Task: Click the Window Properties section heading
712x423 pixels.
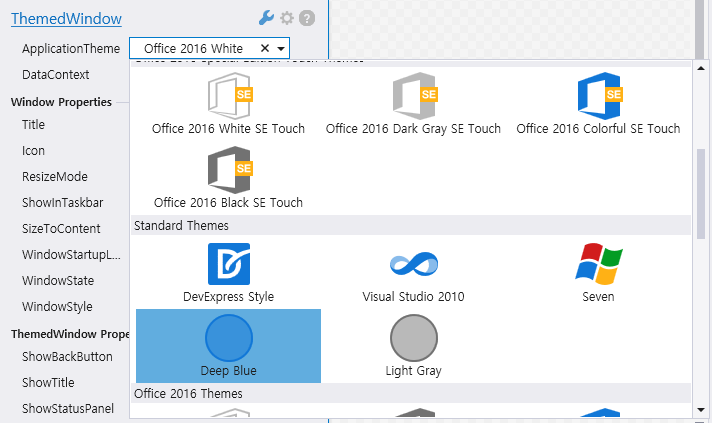Action: pos(61,102)
